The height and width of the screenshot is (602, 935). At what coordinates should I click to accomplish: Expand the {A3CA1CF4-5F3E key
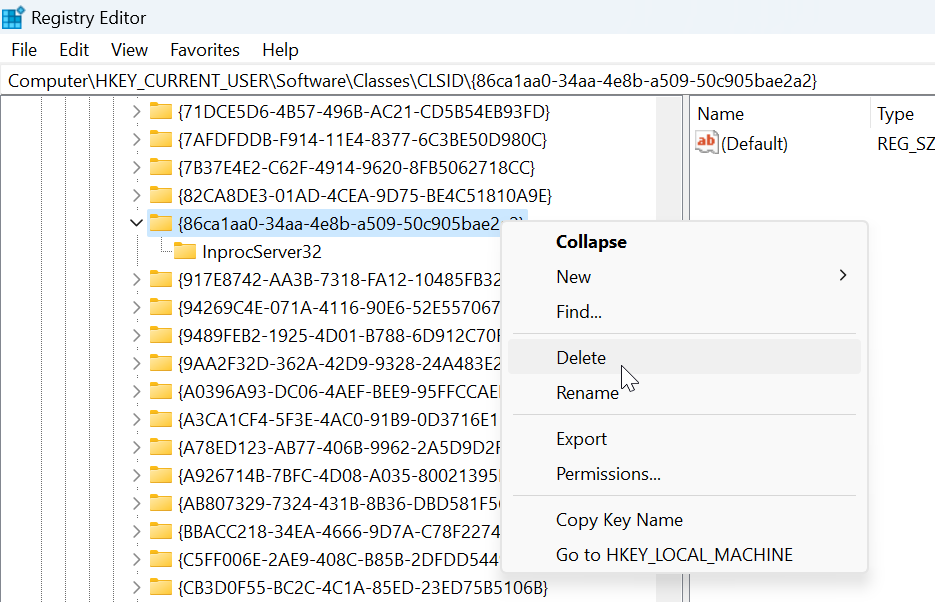(x=137, y=420)
